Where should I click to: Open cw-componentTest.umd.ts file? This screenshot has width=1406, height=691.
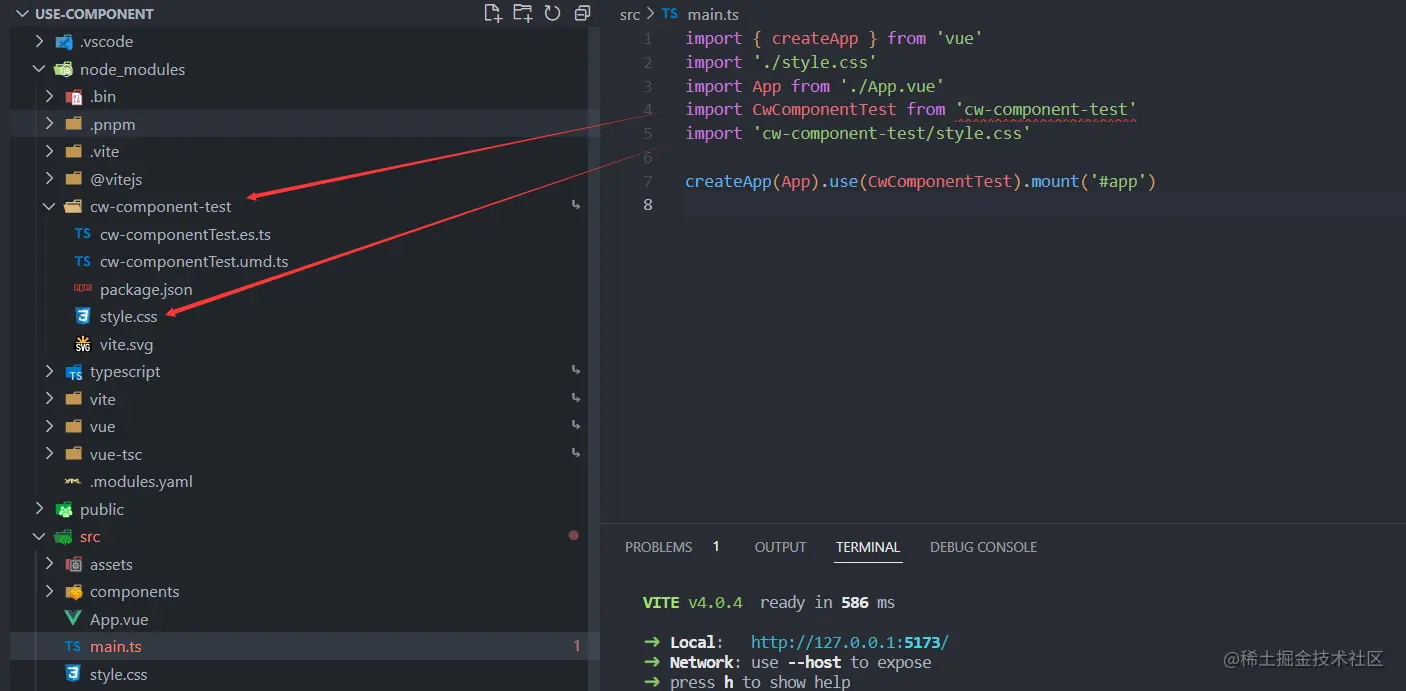[194, 262]
